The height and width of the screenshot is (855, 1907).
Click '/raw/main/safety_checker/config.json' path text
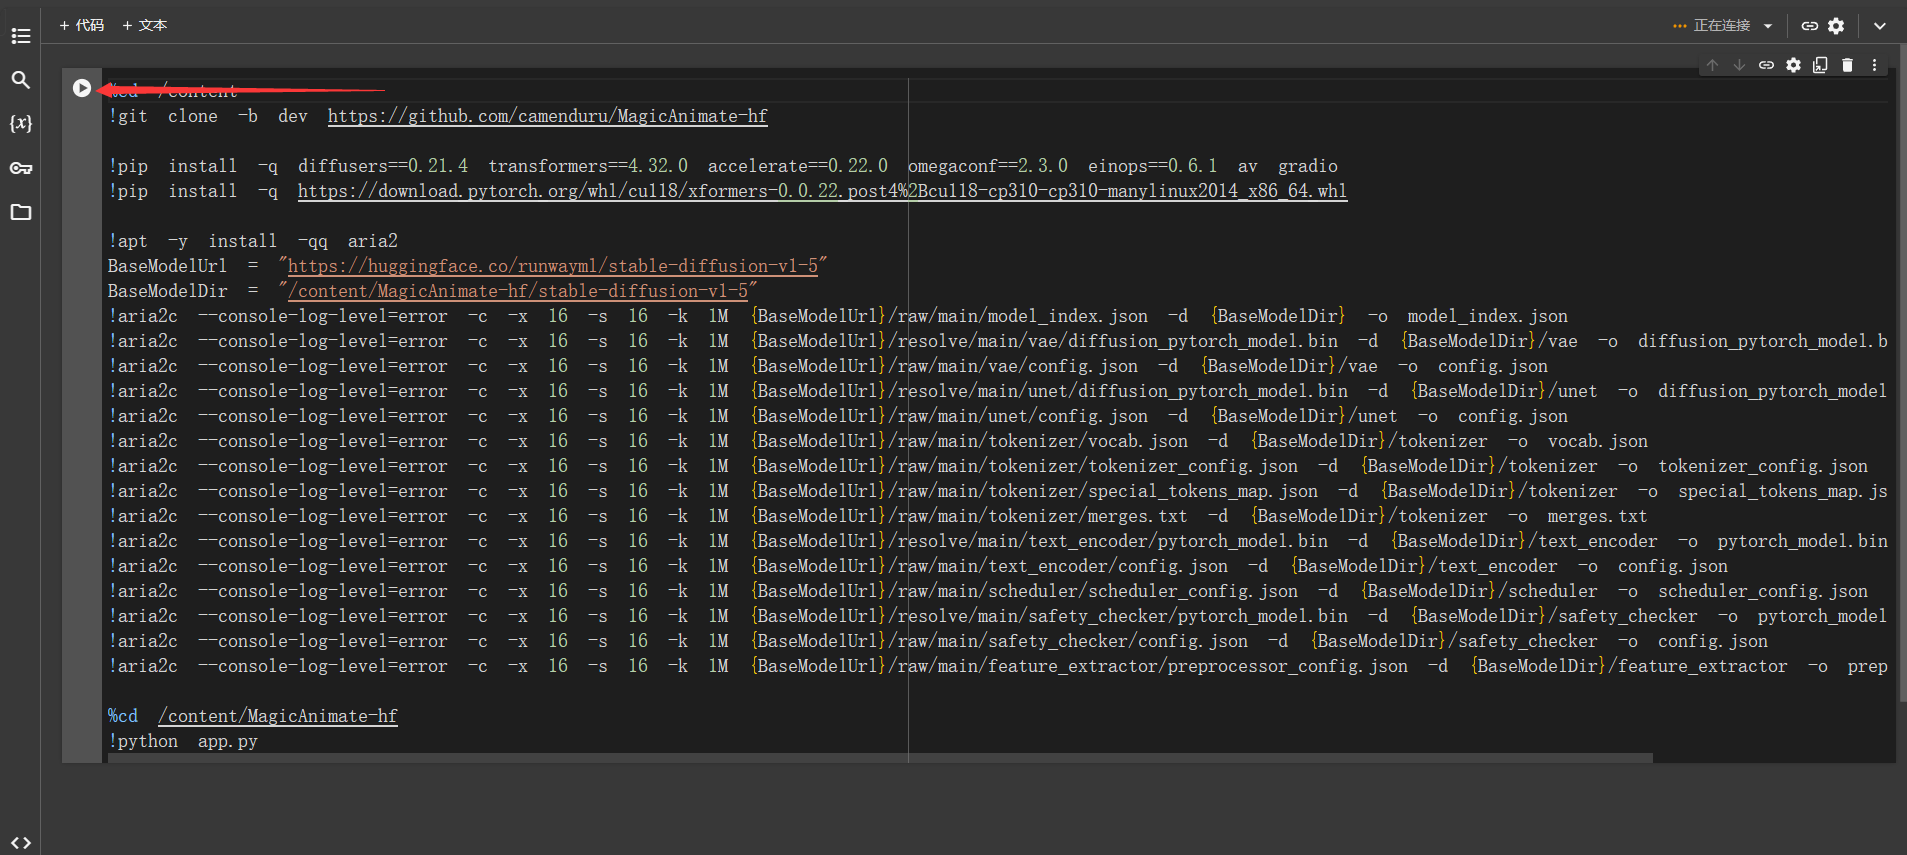[1068, 641]
